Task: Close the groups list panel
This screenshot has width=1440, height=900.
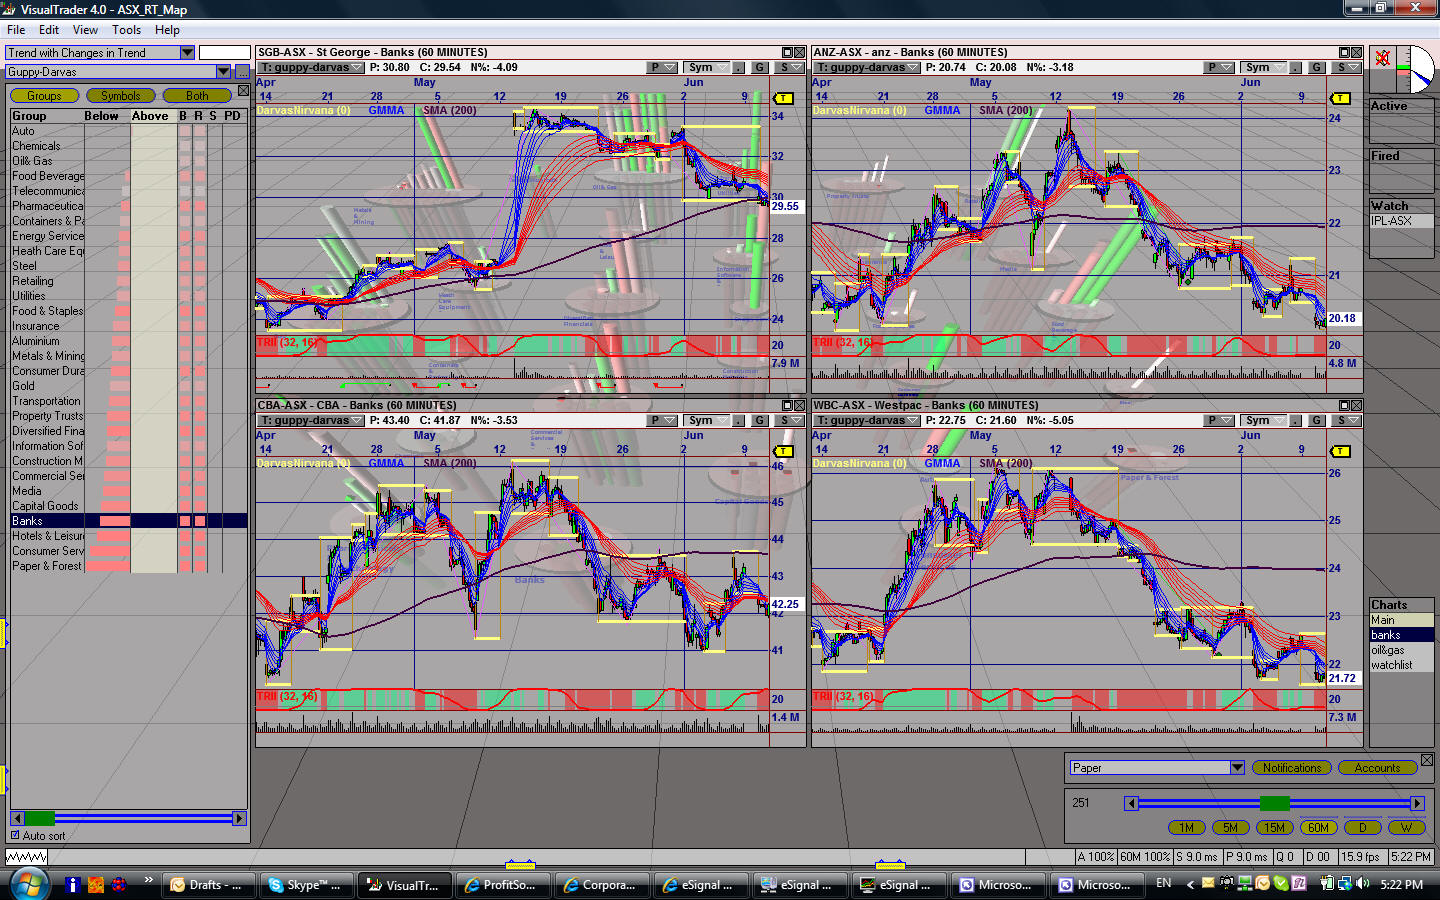Action: coord(242,91)
